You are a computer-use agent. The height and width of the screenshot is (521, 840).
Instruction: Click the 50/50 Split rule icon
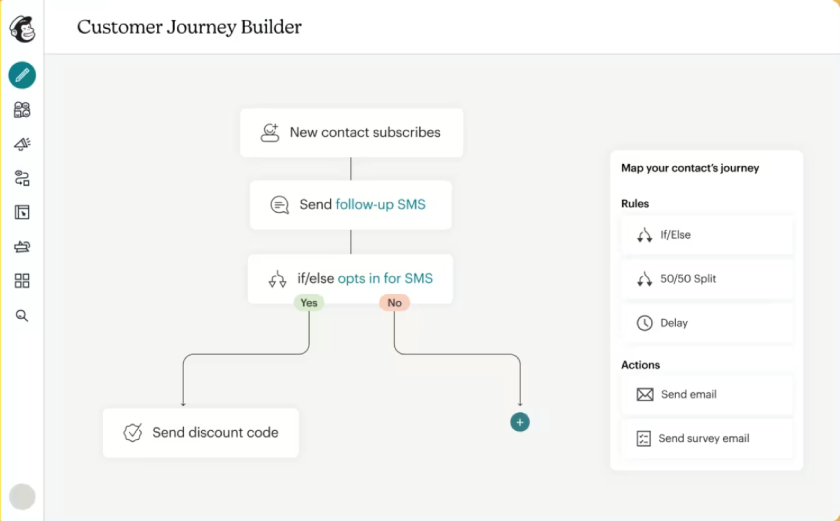pos(644,279)
